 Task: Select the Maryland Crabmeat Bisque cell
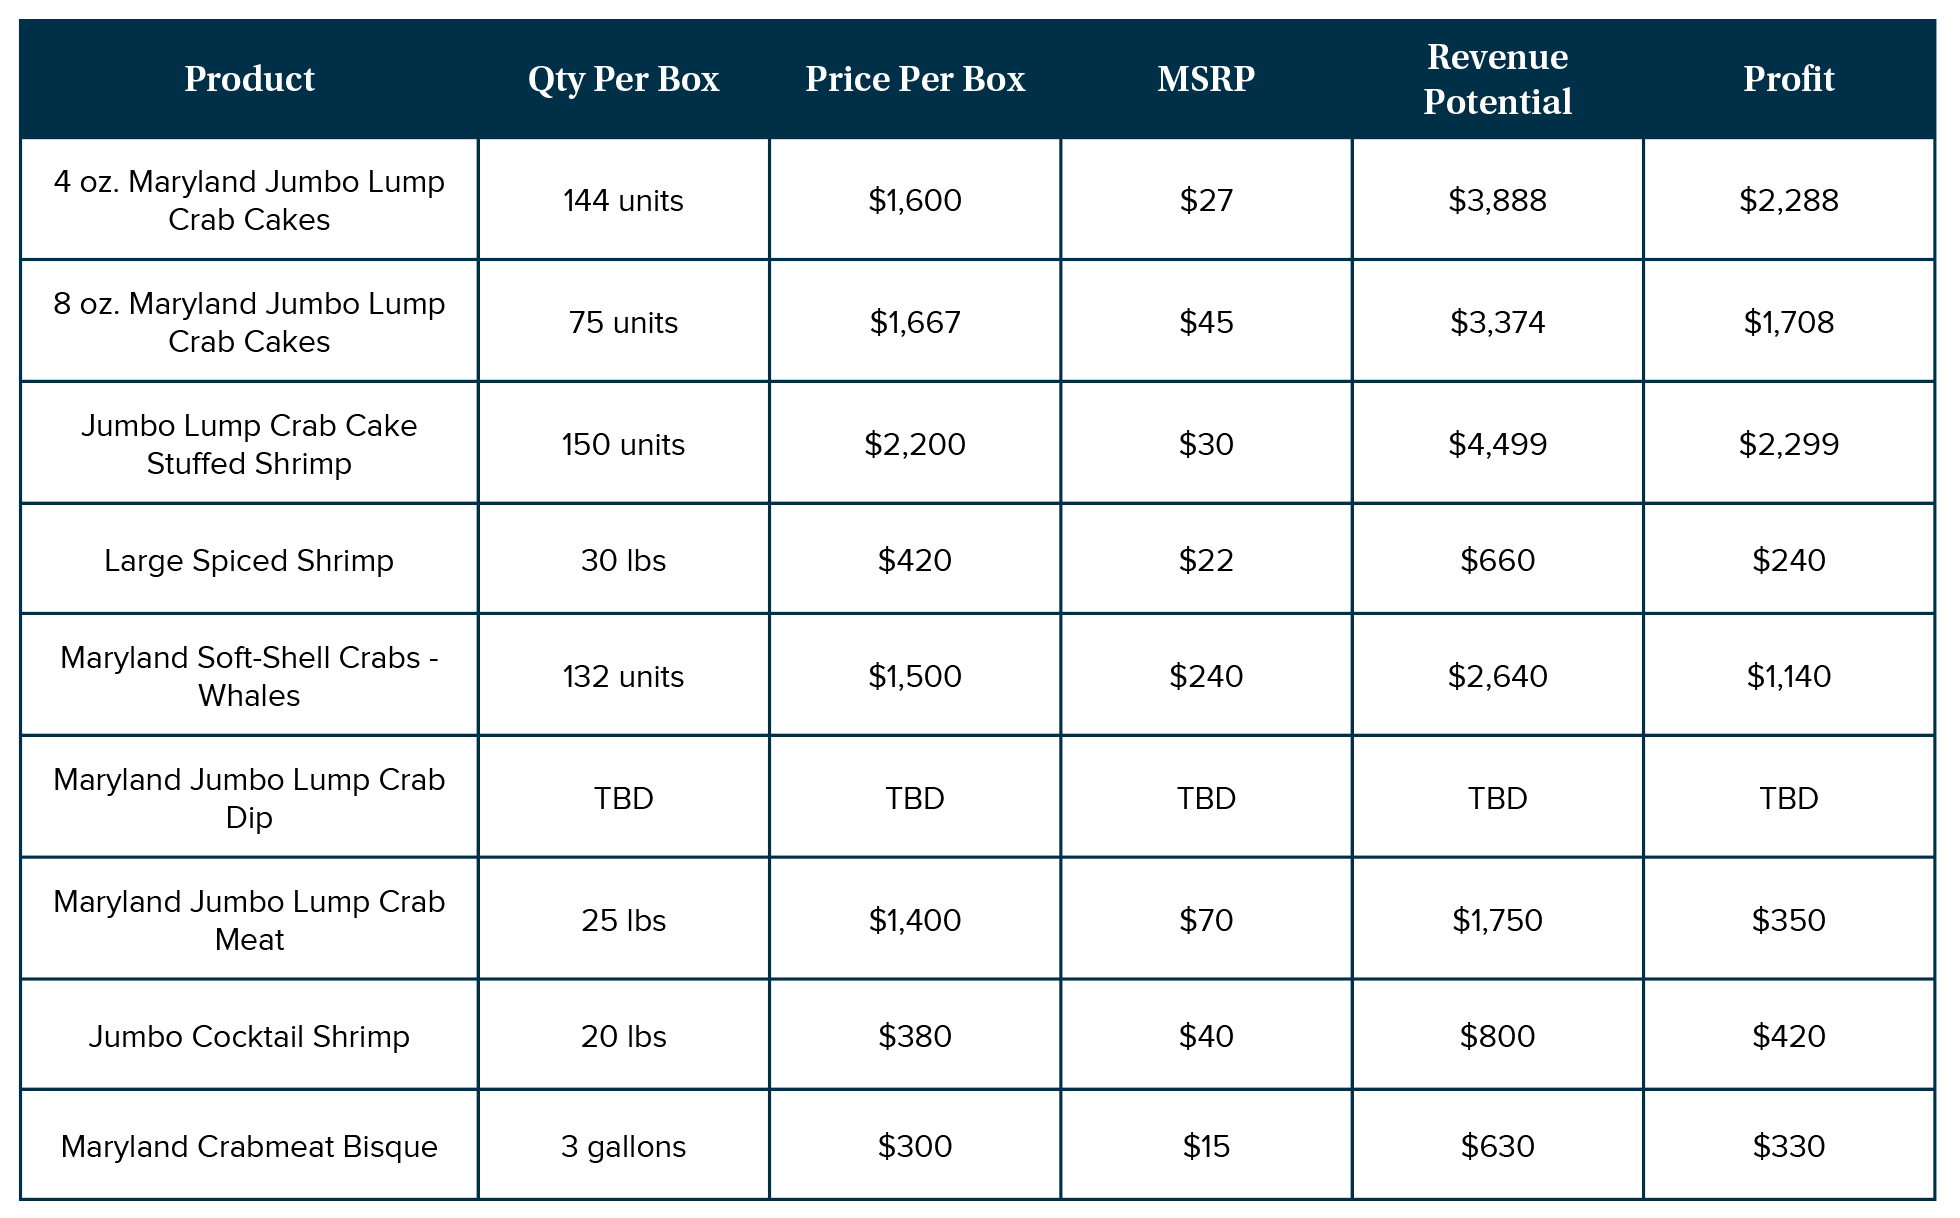tap(249, 1146)
